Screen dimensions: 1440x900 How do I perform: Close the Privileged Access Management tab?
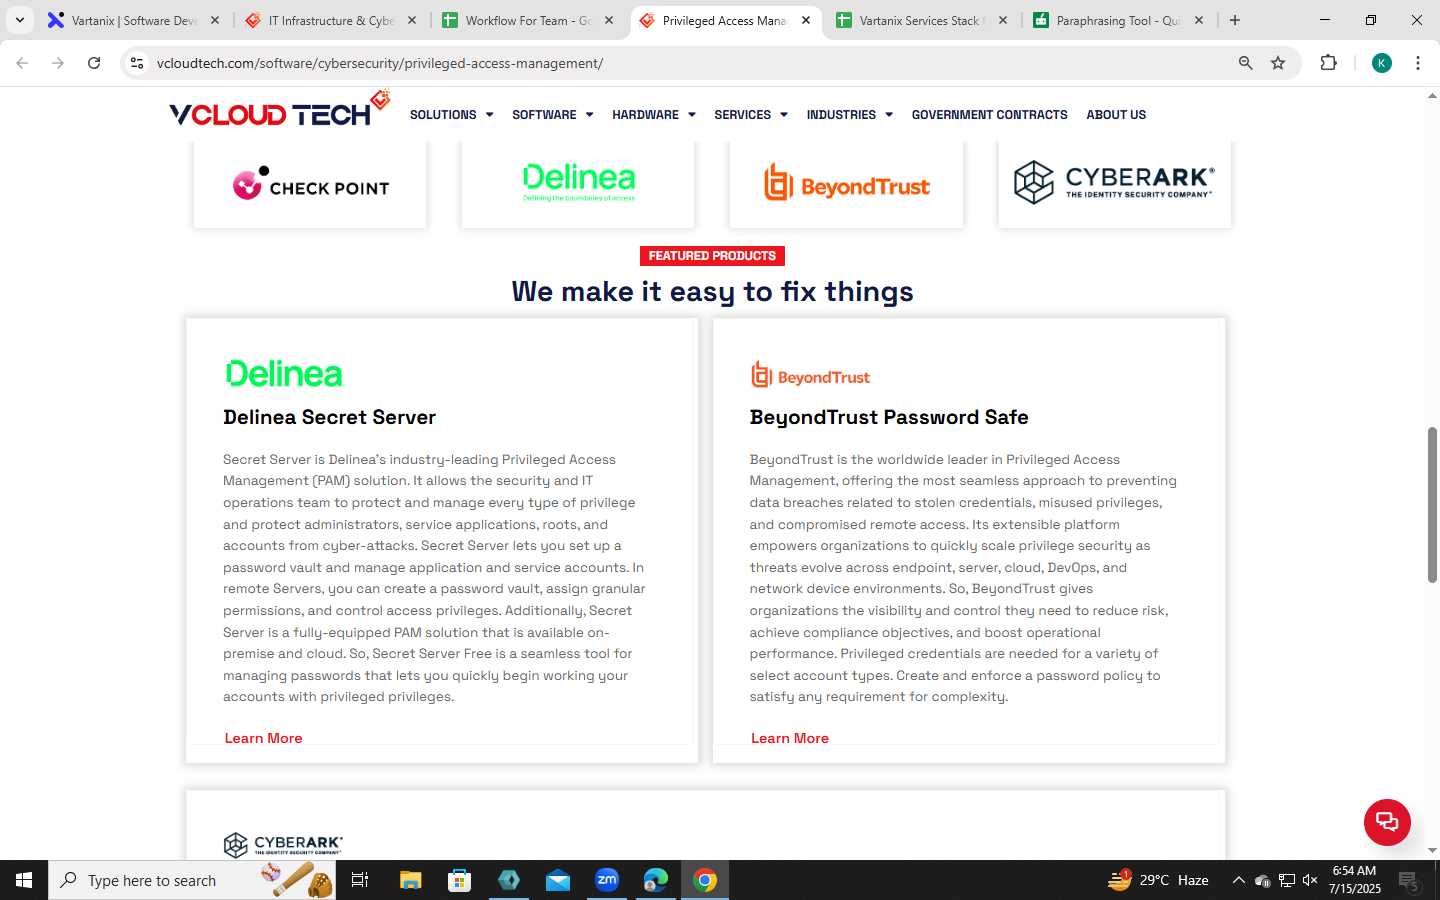(x=806, y=20)
